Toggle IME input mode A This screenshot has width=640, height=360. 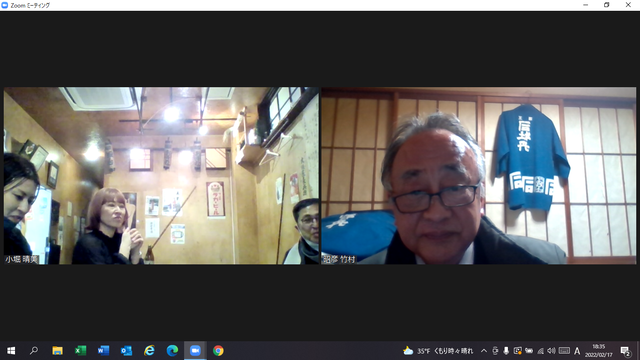click(577, 351)
